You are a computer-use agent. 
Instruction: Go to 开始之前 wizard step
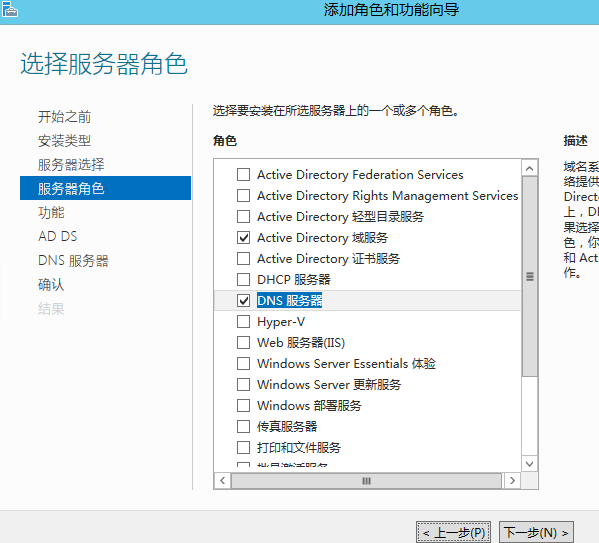tap(65, 117)
